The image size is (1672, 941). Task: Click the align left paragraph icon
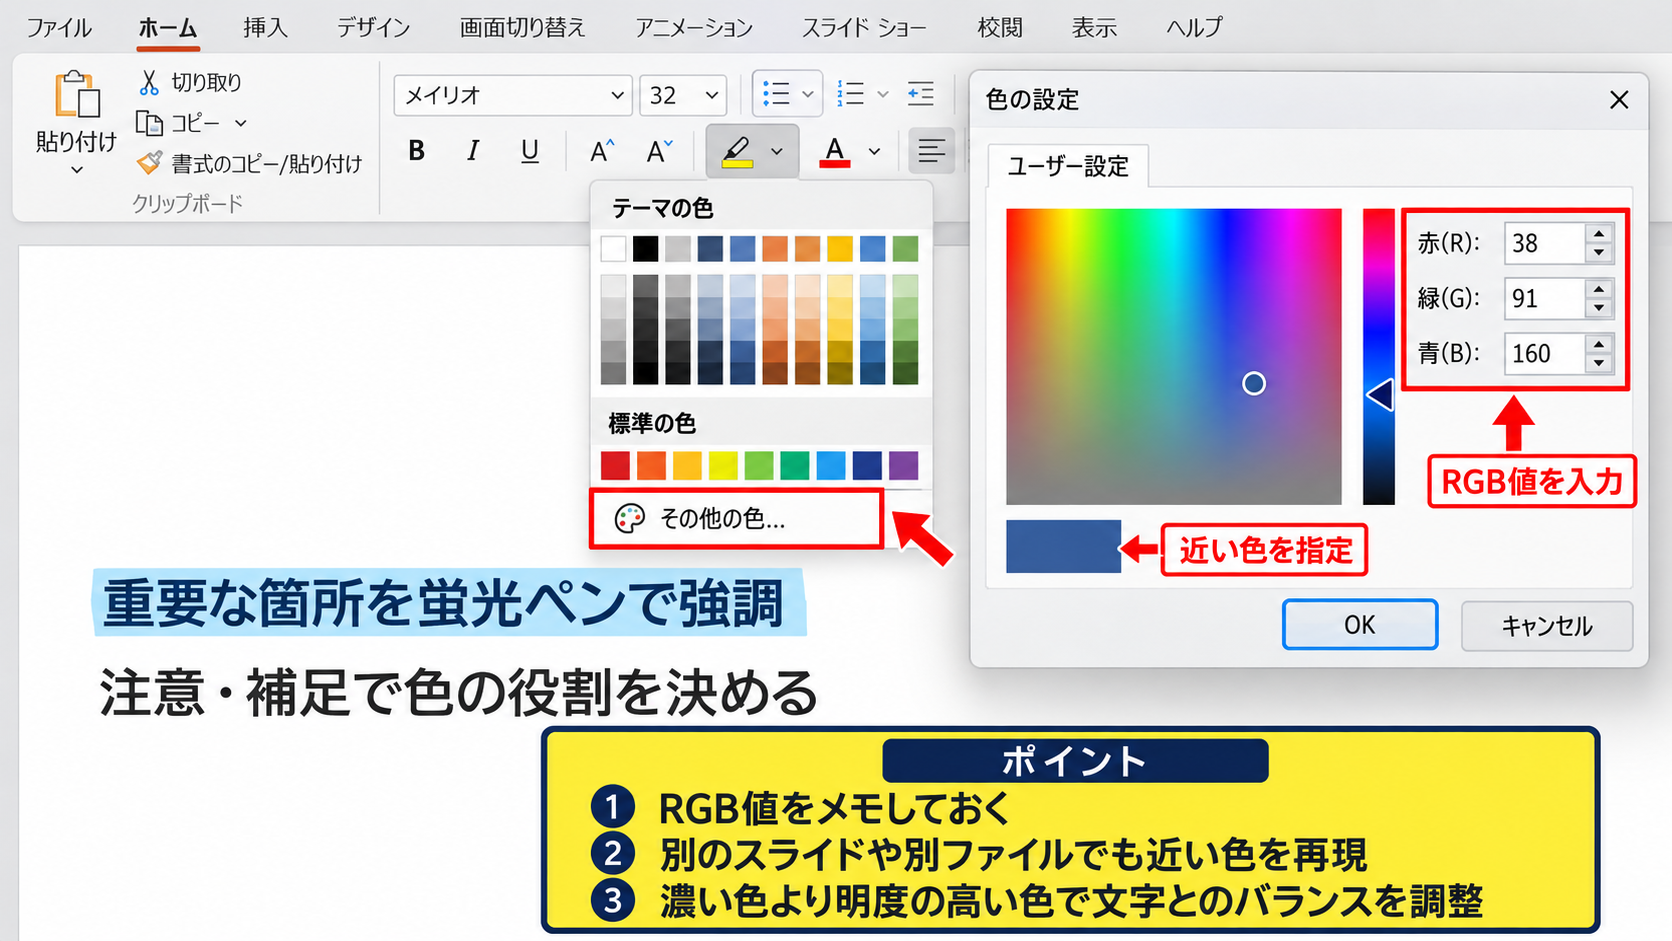coord(931,152)
